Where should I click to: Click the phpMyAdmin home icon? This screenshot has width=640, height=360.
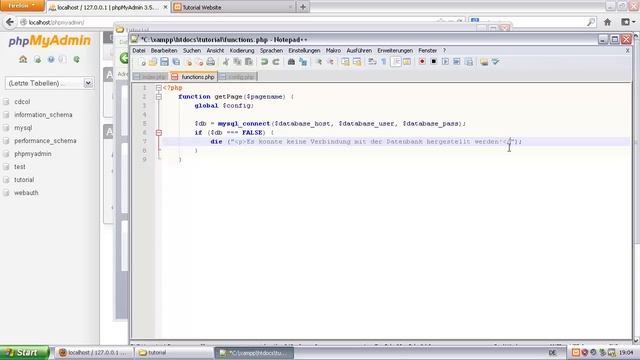(x=23, y=60)
